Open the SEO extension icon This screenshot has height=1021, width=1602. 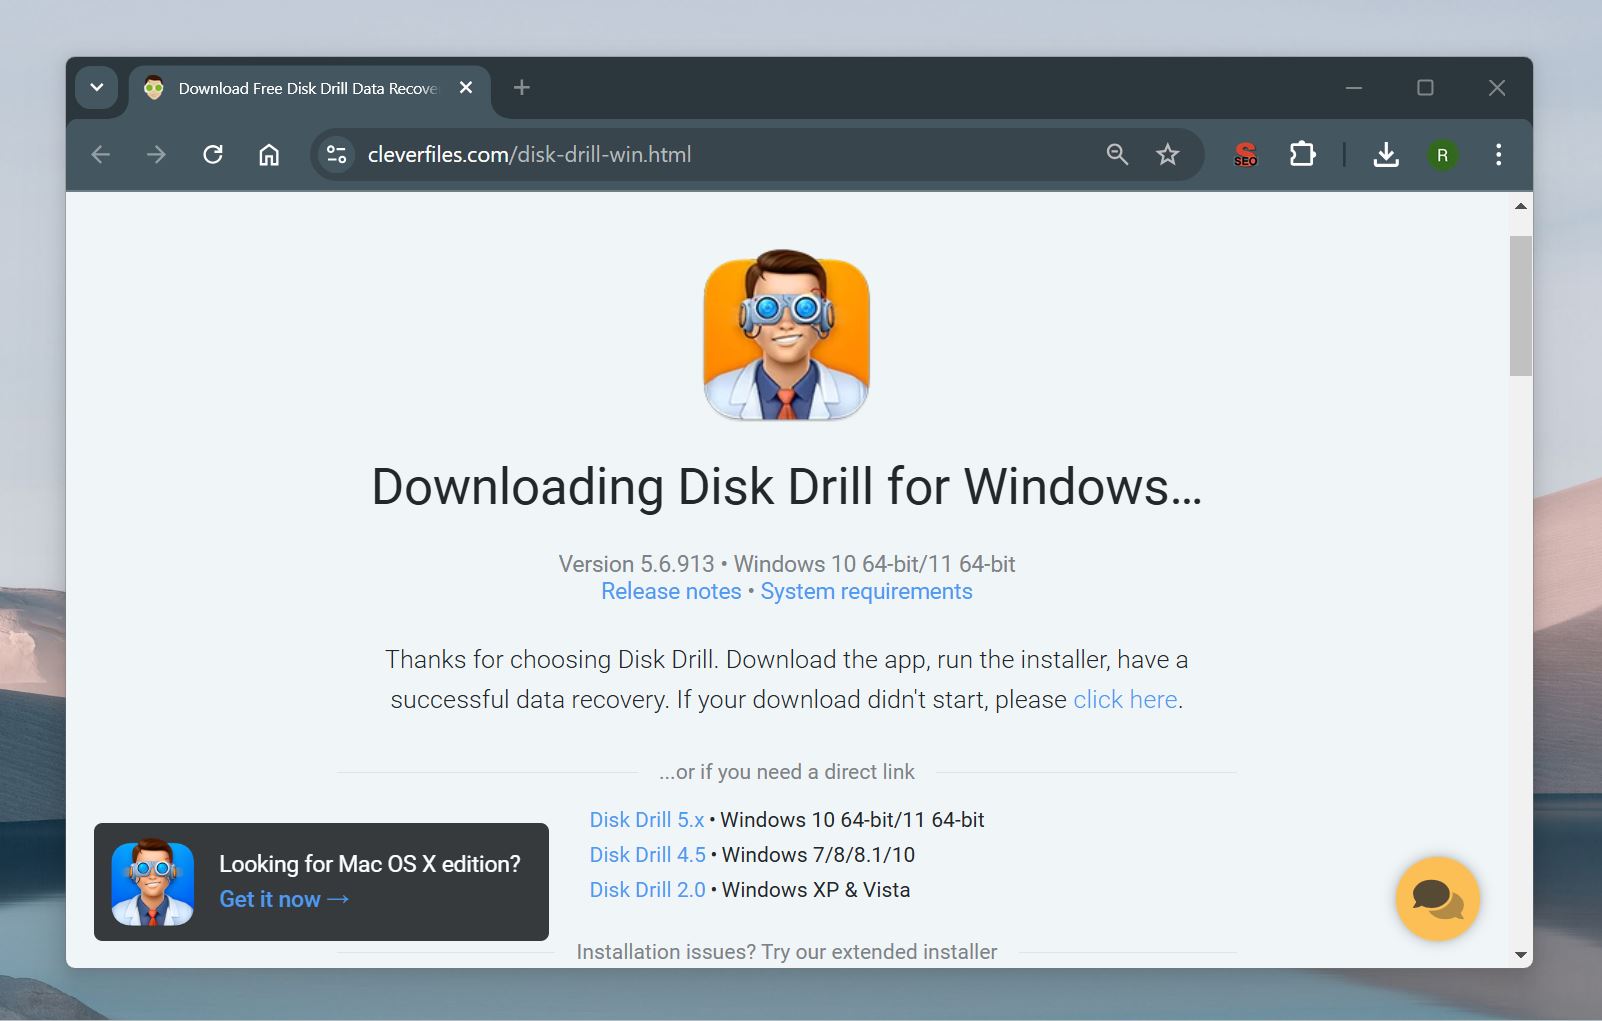pos(1246,154)
